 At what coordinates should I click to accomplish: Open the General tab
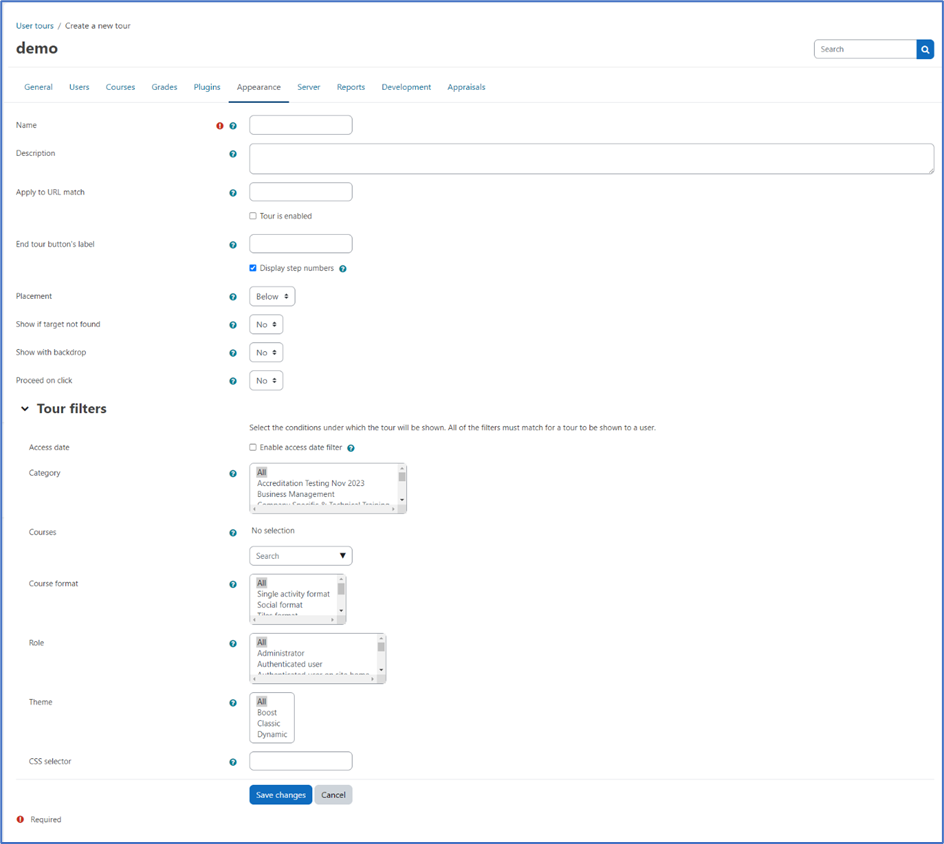[x=39, y=87]
